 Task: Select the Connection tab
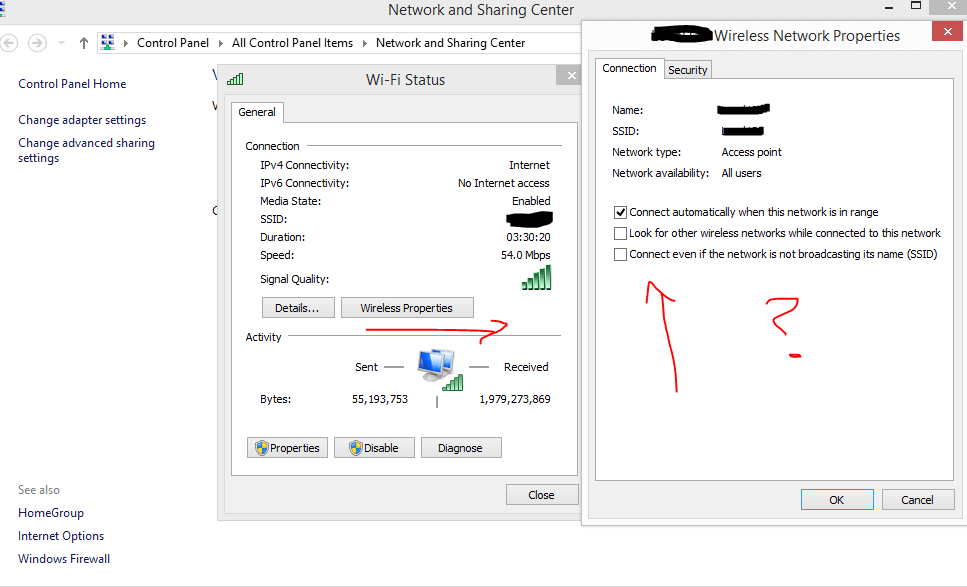(629, 68)
